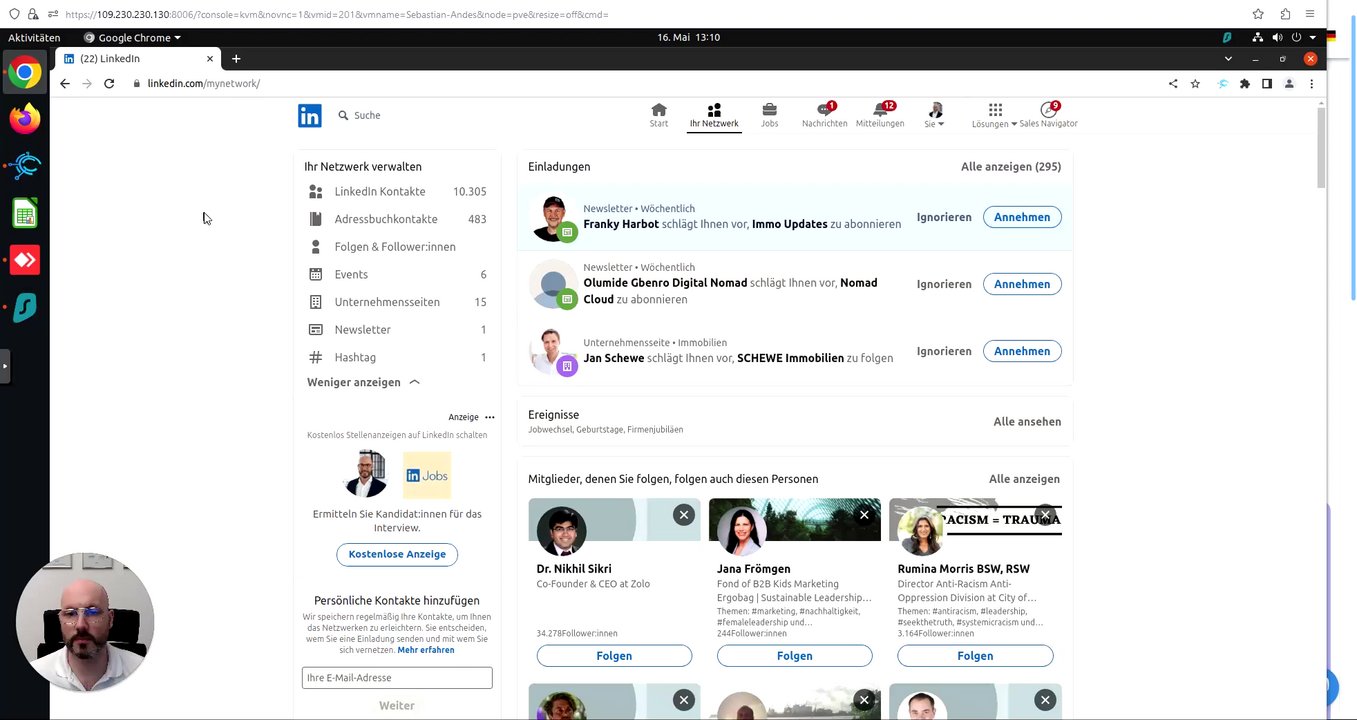Open Chrome's extensions puzzle icon
1357x720 pixels.
(1245, 84)
